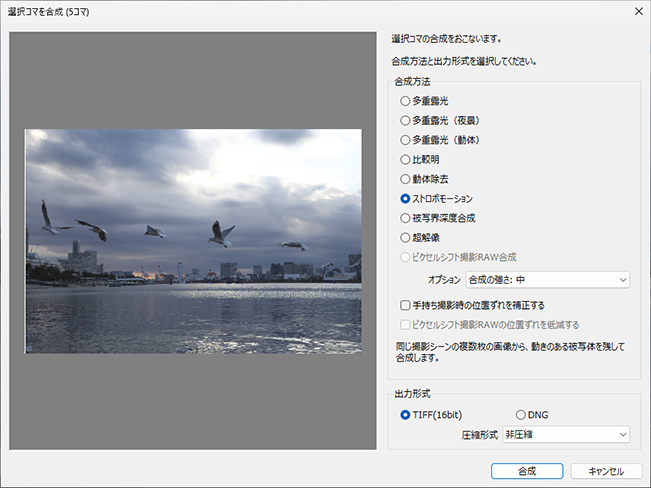Select 多重露光（動体） radio button
This screenshot has width=651, height=488.
coord(405,140)
